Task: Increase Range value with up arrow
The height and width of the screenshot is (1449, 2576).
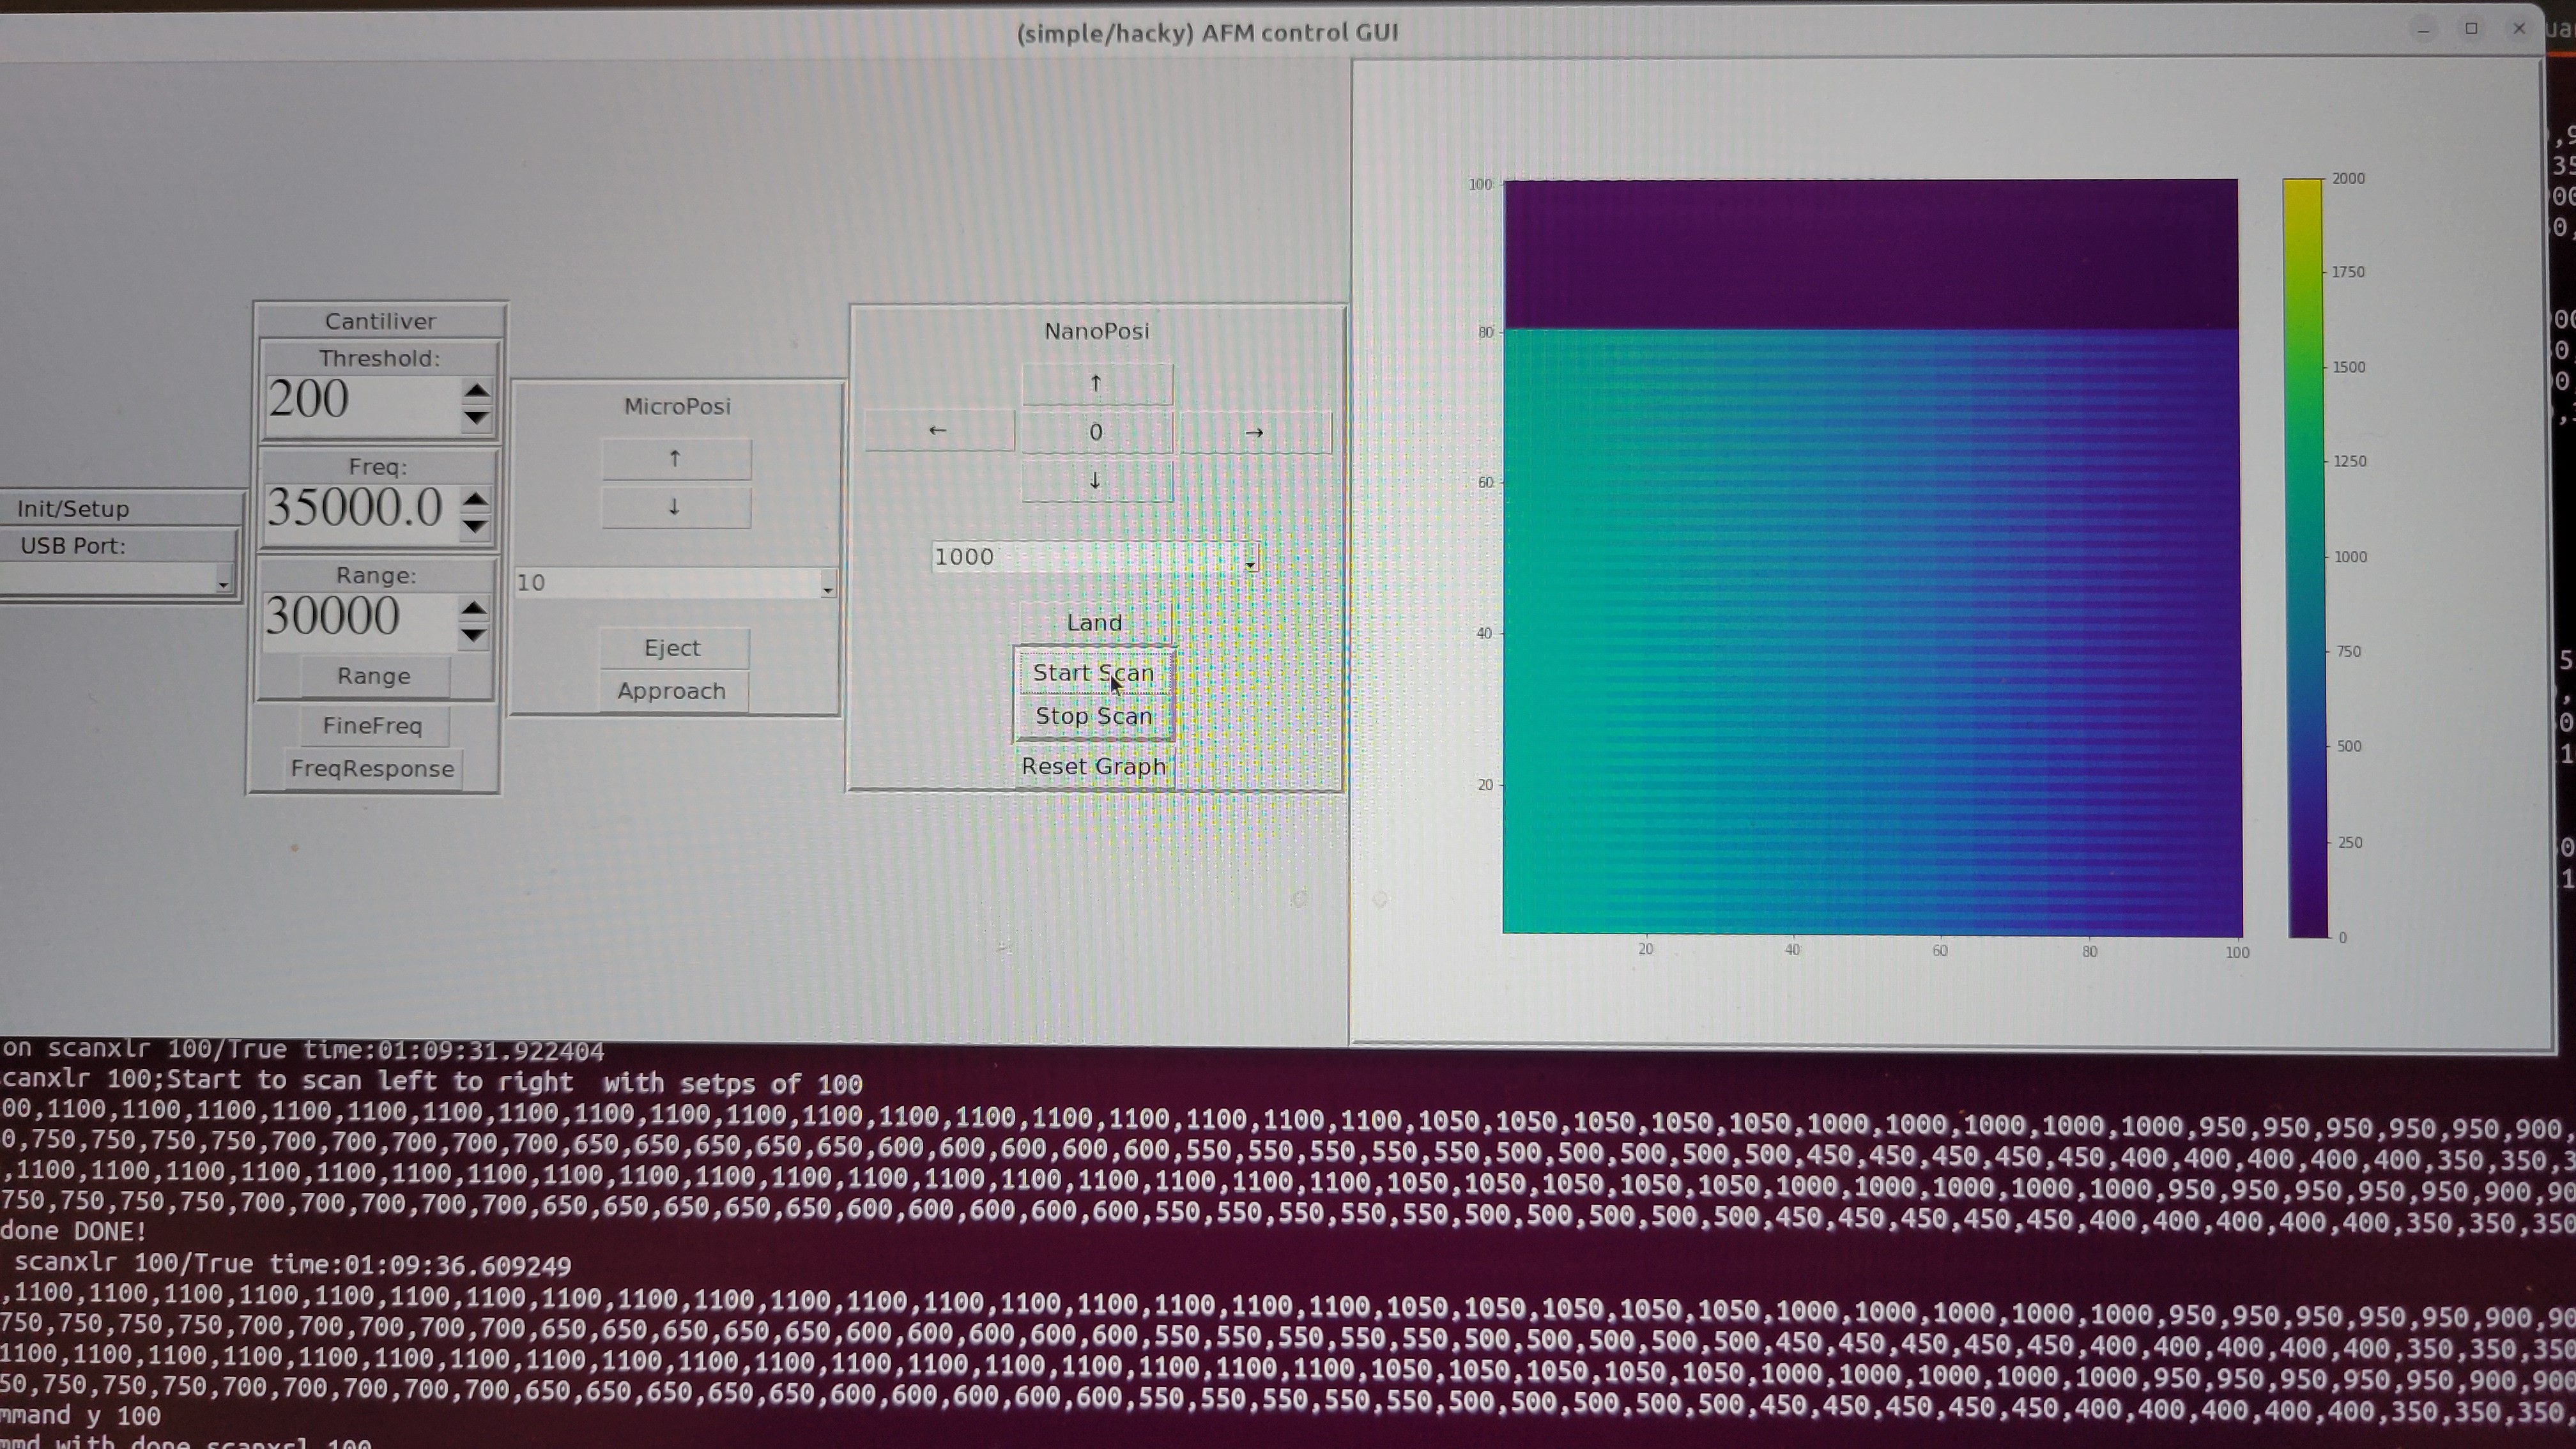Action: [x=474, y=607]
